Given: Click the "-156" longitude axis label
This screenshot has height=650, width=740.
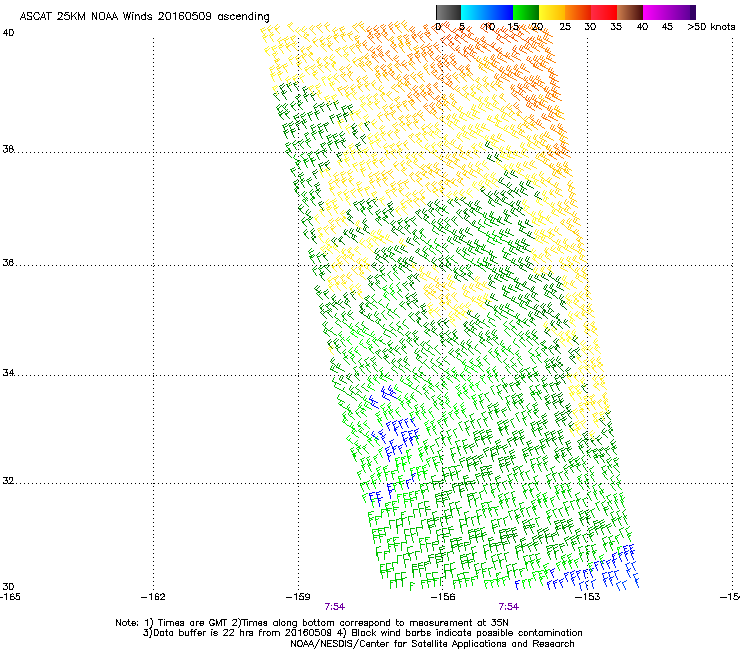Looking at the screenshot, I should click(443, 597).
